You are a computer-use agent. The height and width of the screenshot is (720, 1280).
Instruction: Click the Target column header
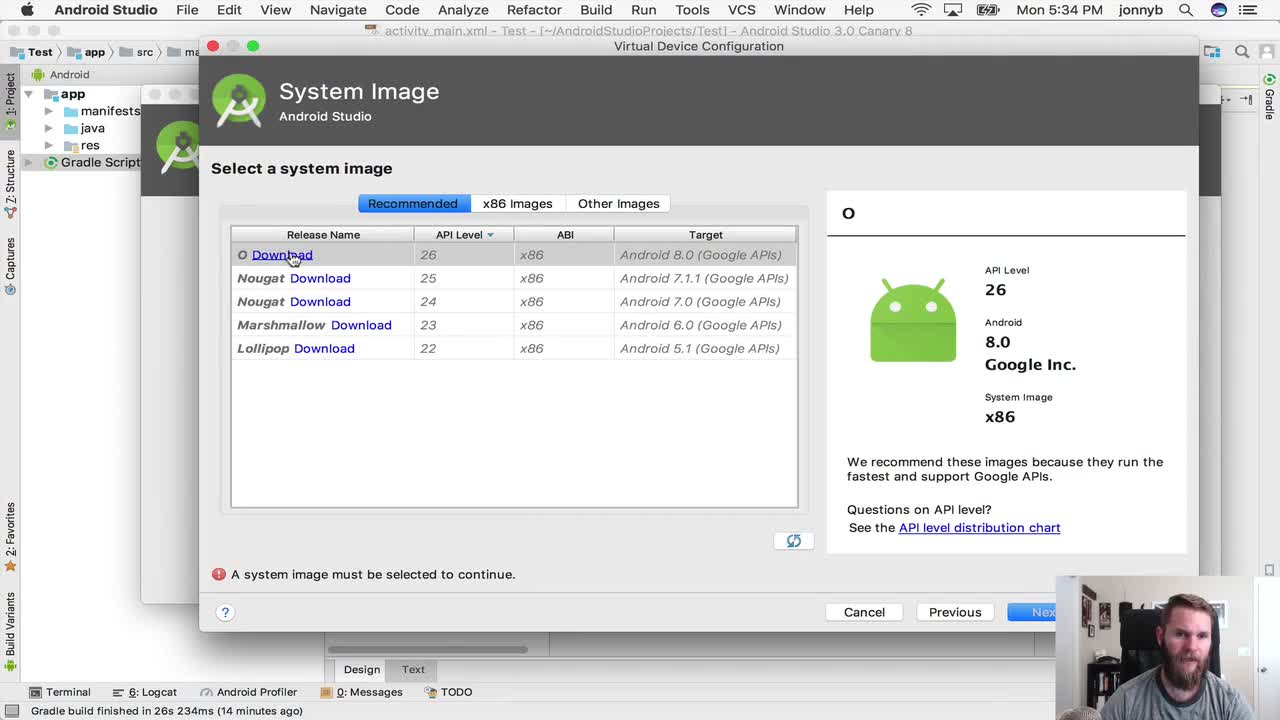tap(705, 235)
